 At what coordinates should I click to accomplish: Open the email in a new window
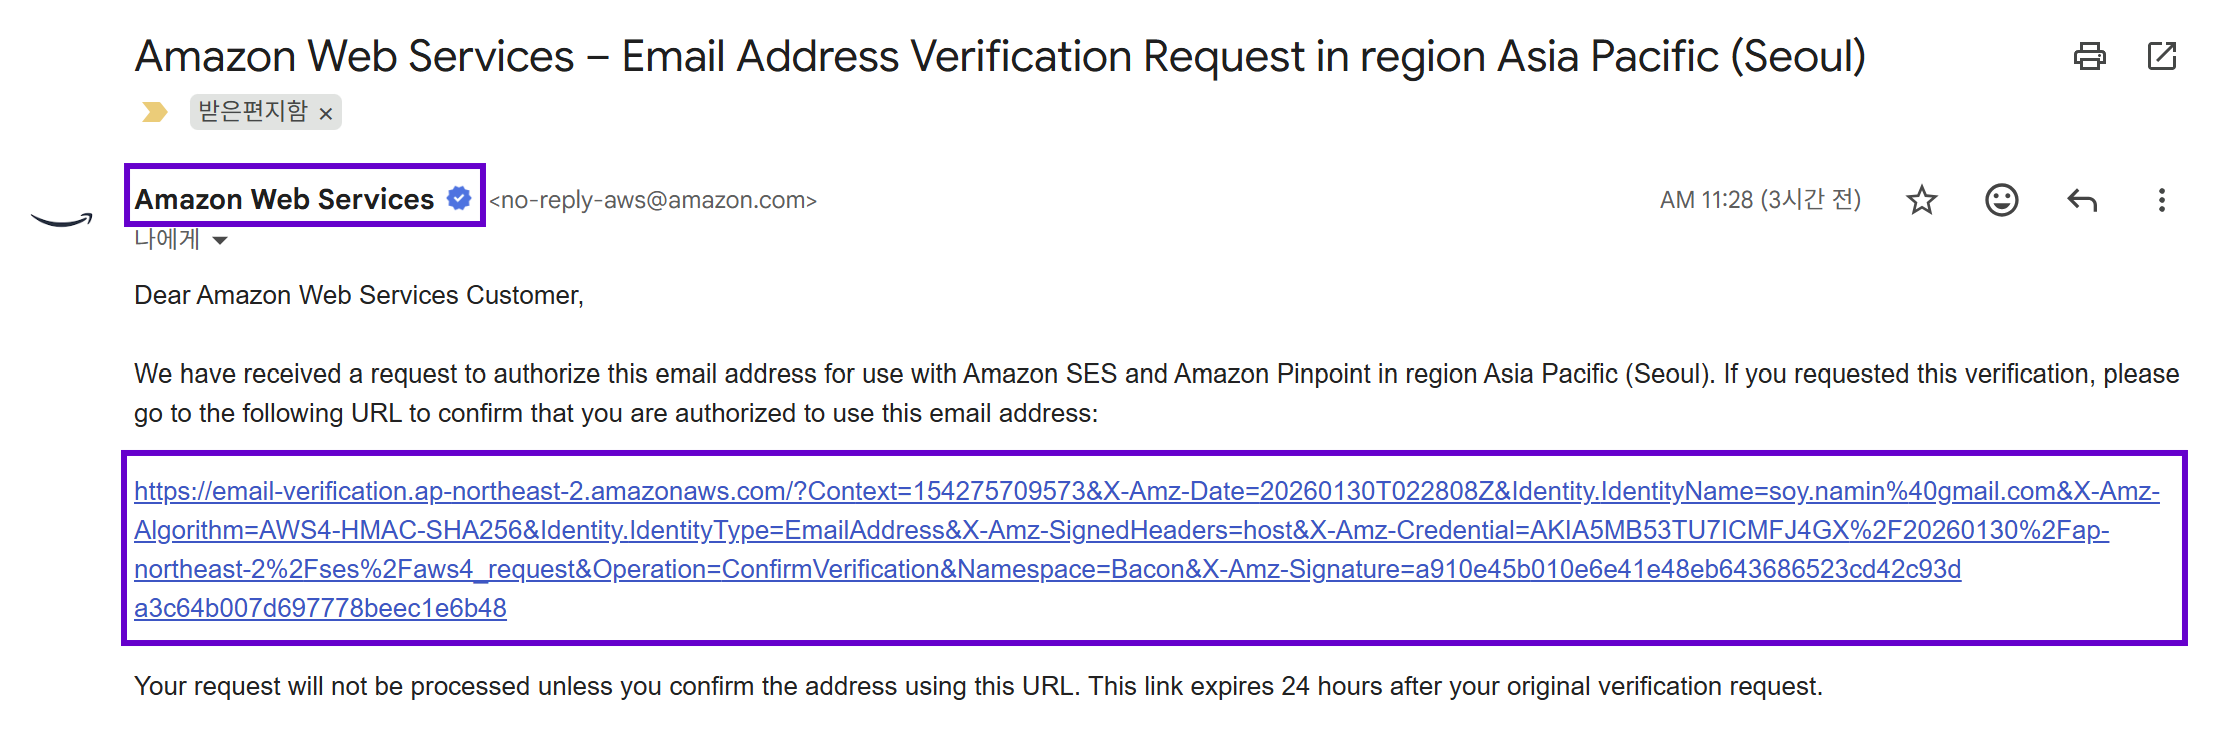[2162, 56]
